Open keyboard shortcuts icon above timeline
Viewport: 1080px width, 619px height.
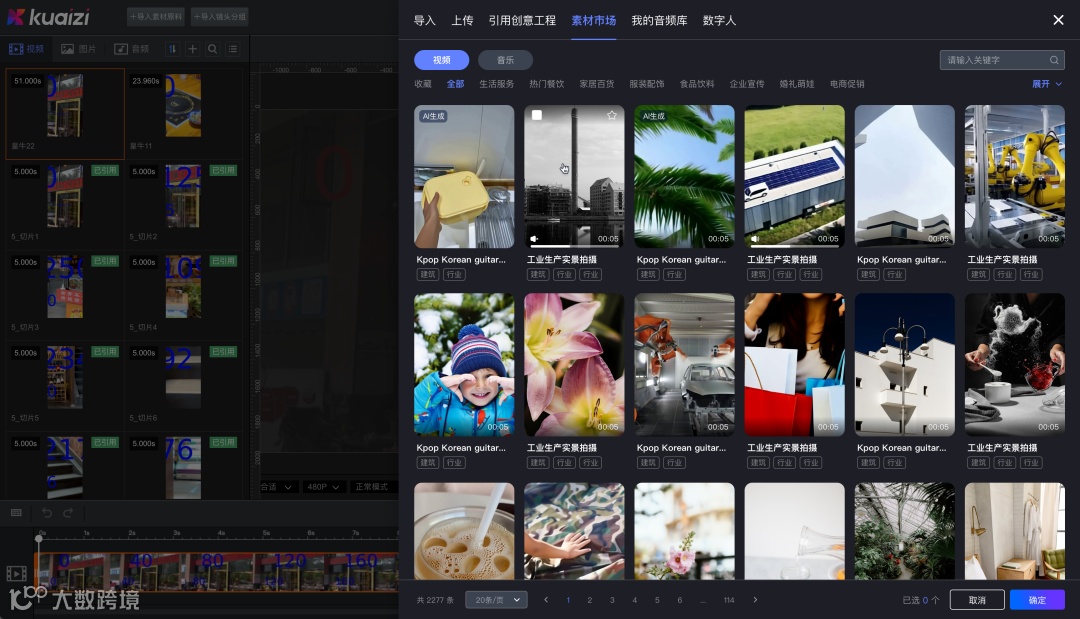(x=16, y=512)
